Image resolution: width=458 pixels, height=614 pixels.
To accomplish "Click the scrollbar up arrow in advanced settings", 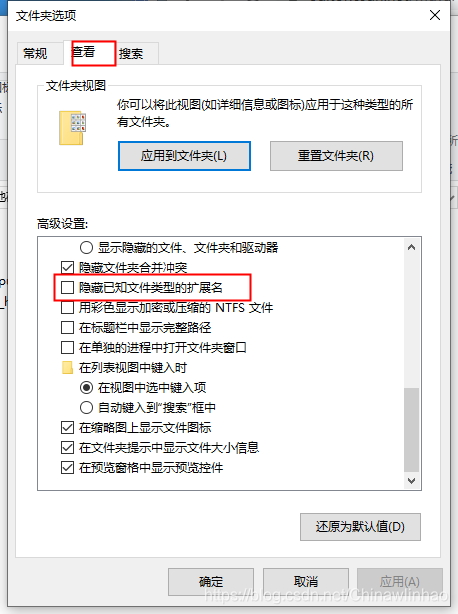I will pyautogui.click(x=411, y=247).
